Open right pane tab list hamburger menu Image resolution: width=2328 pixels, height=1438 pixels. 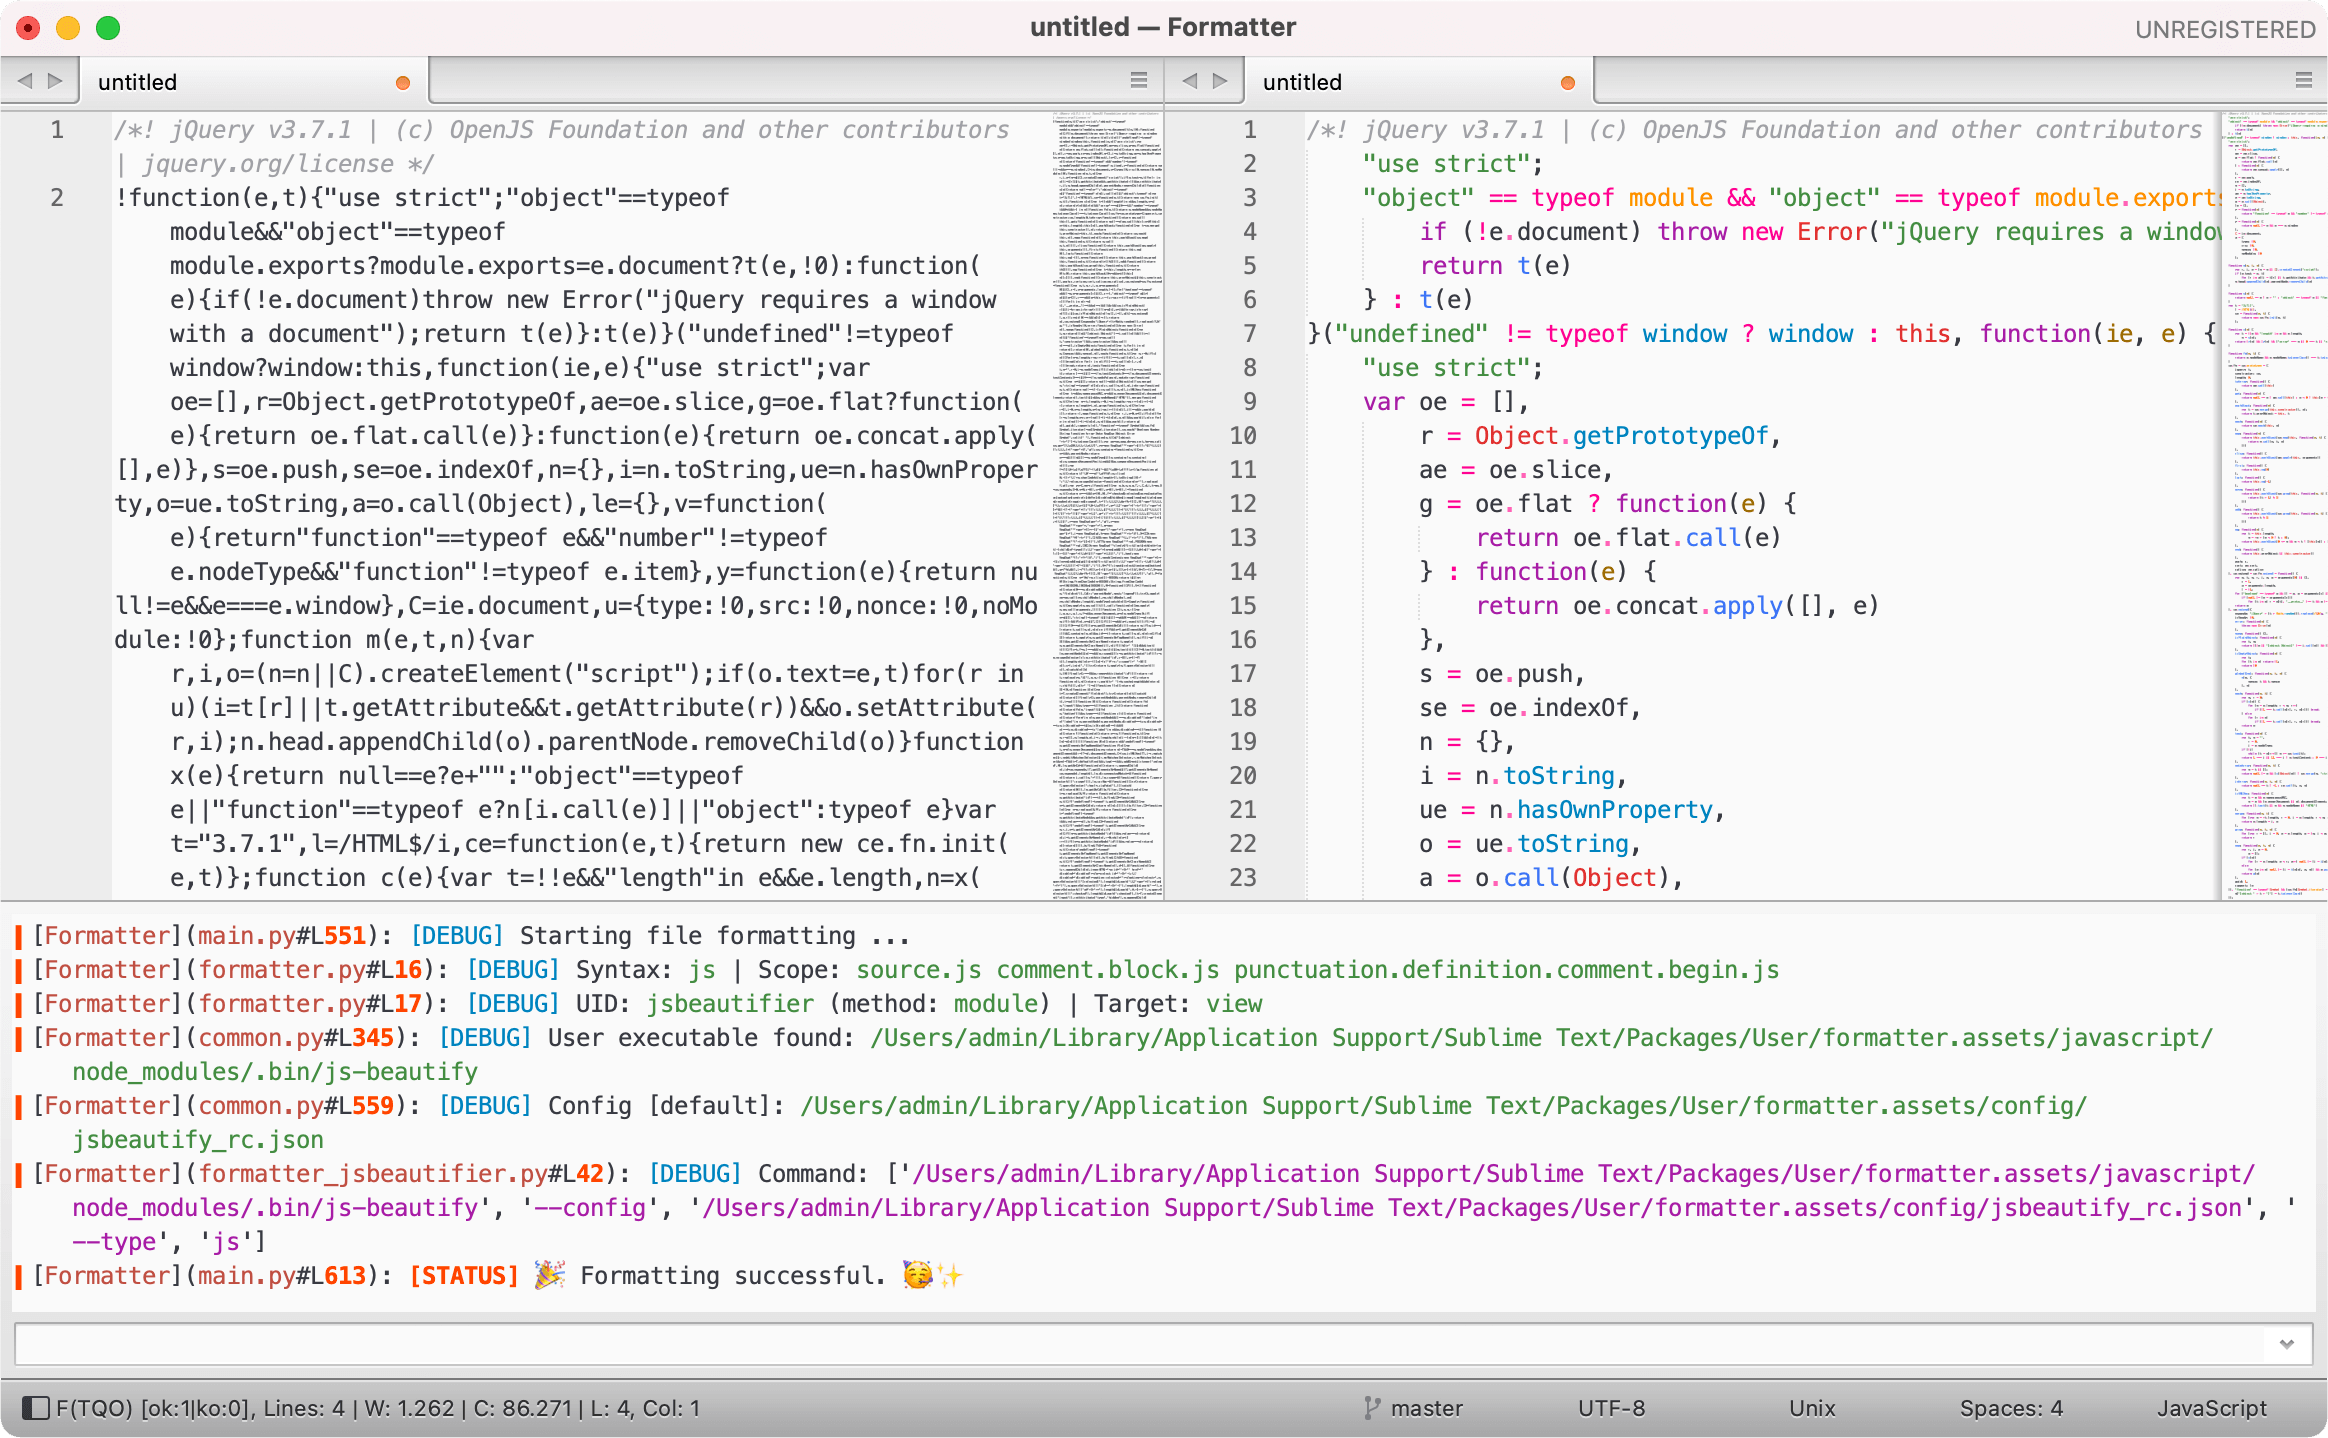point(2304,81)
